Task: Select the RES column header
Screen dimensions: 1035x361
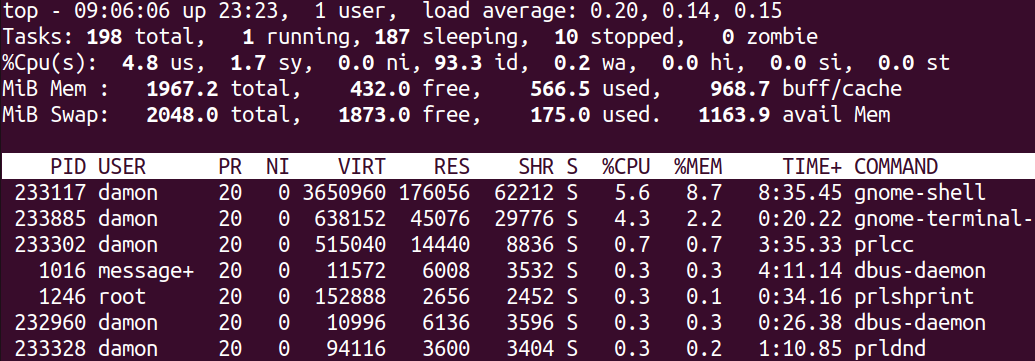Action: point(451,166)
